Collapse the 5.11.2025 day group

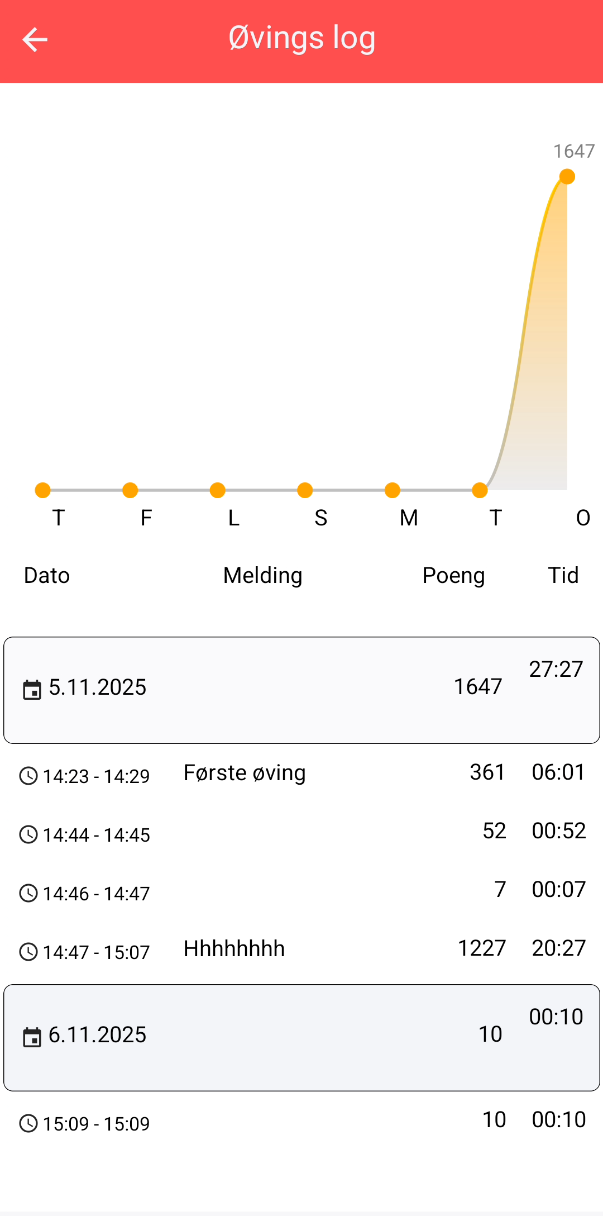(301, 689)
